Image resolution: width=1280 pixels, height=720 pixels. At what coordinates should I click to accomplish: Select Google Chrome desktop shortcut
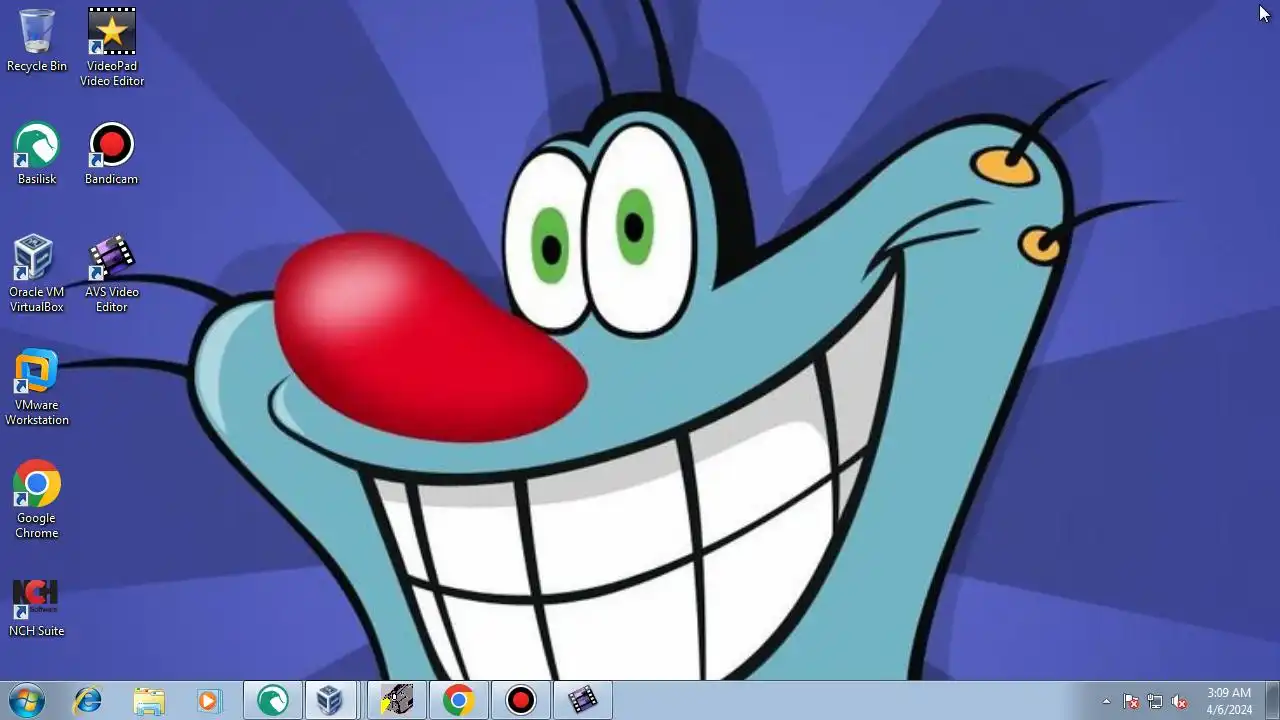(x=37, y=500)
